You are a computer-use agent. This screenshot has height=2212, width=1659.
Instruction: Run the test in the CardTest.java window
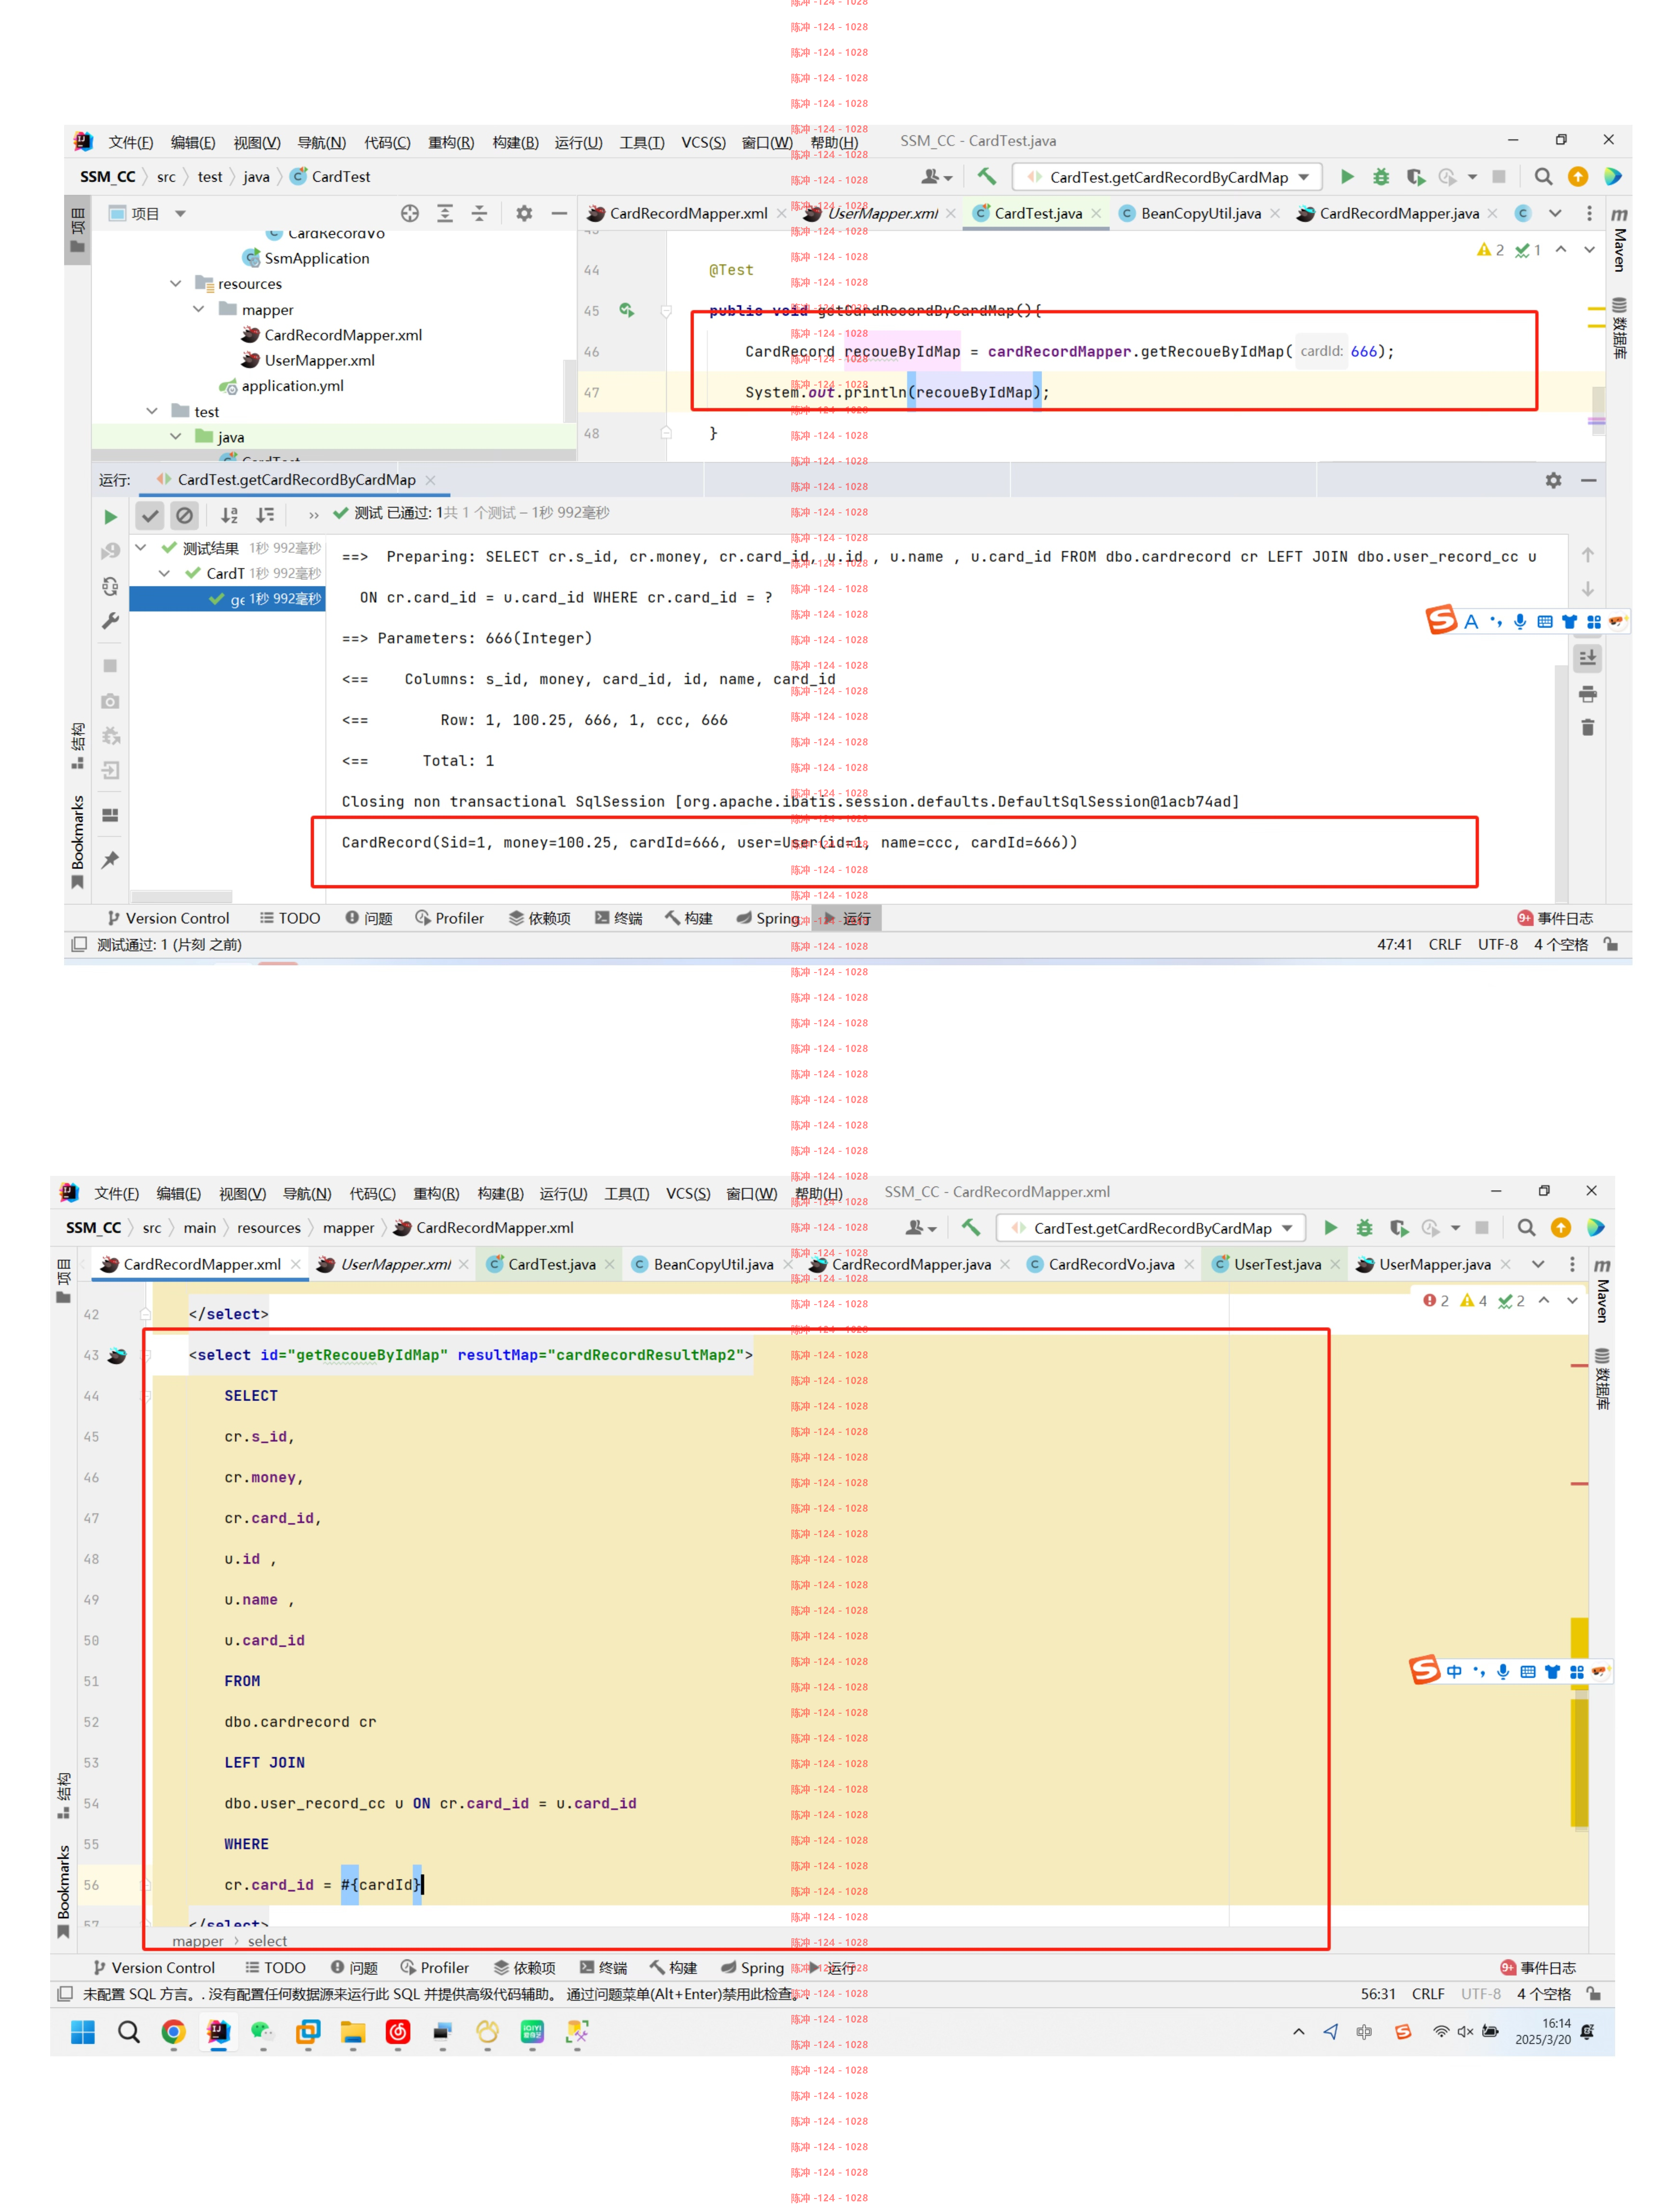point(1347,177)
